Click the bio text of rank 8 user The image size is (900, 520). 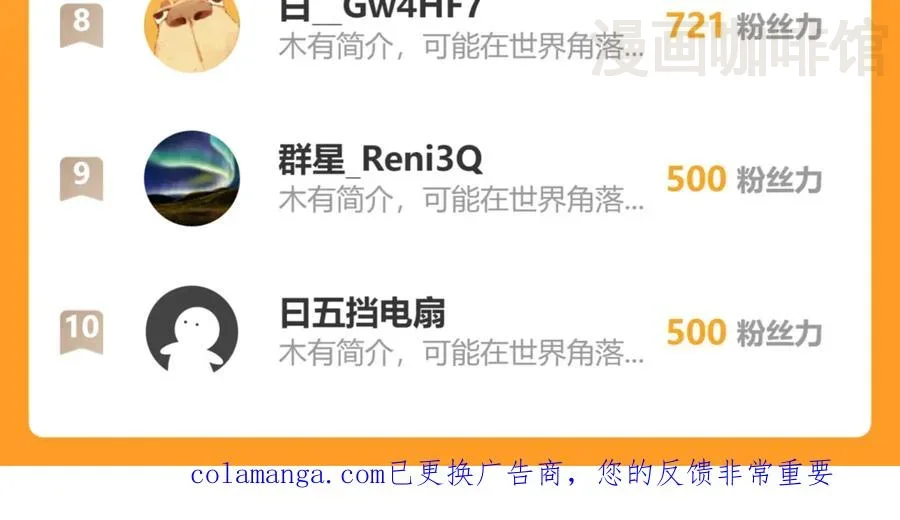click(461, 46)
